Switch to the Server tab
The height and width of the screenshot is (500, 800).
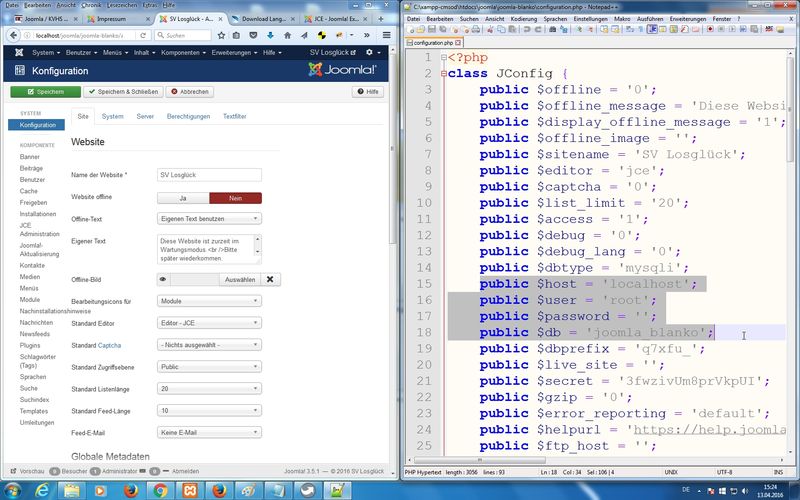pyautogui.click(x=145, y=117)
